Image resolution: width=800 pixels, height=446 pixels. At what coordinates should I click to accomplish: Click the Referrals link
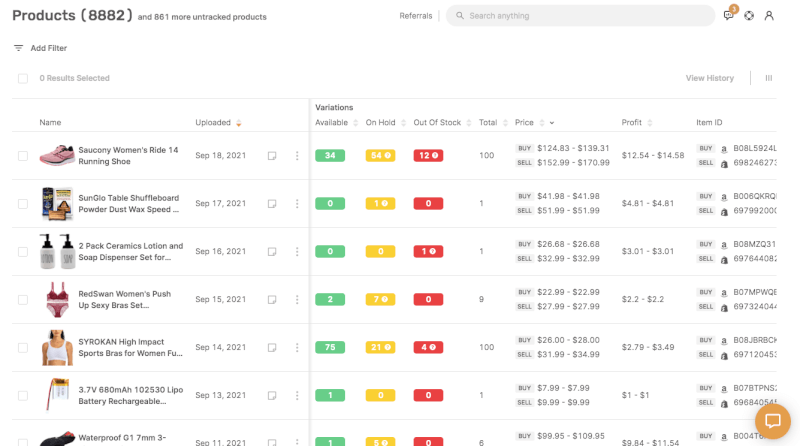point(415,16)
